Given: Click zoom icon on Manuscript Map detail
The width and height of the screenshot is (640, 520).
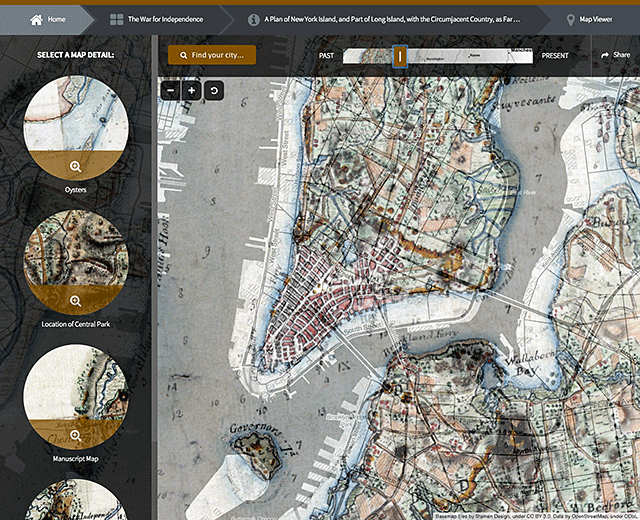Looking at the screenshot, I should pos(76,436).
